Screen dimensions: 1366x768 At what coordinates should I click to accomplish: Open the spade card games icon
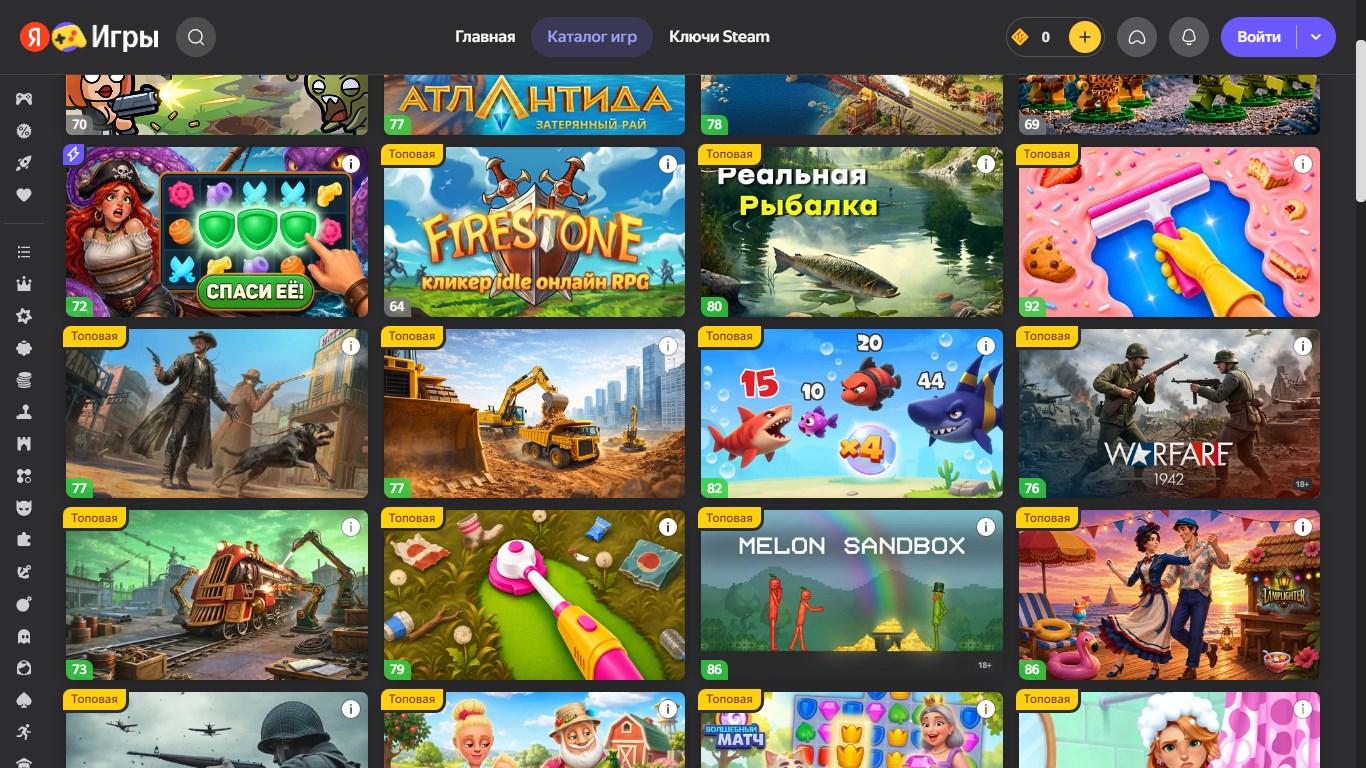[x=24, y=700]
